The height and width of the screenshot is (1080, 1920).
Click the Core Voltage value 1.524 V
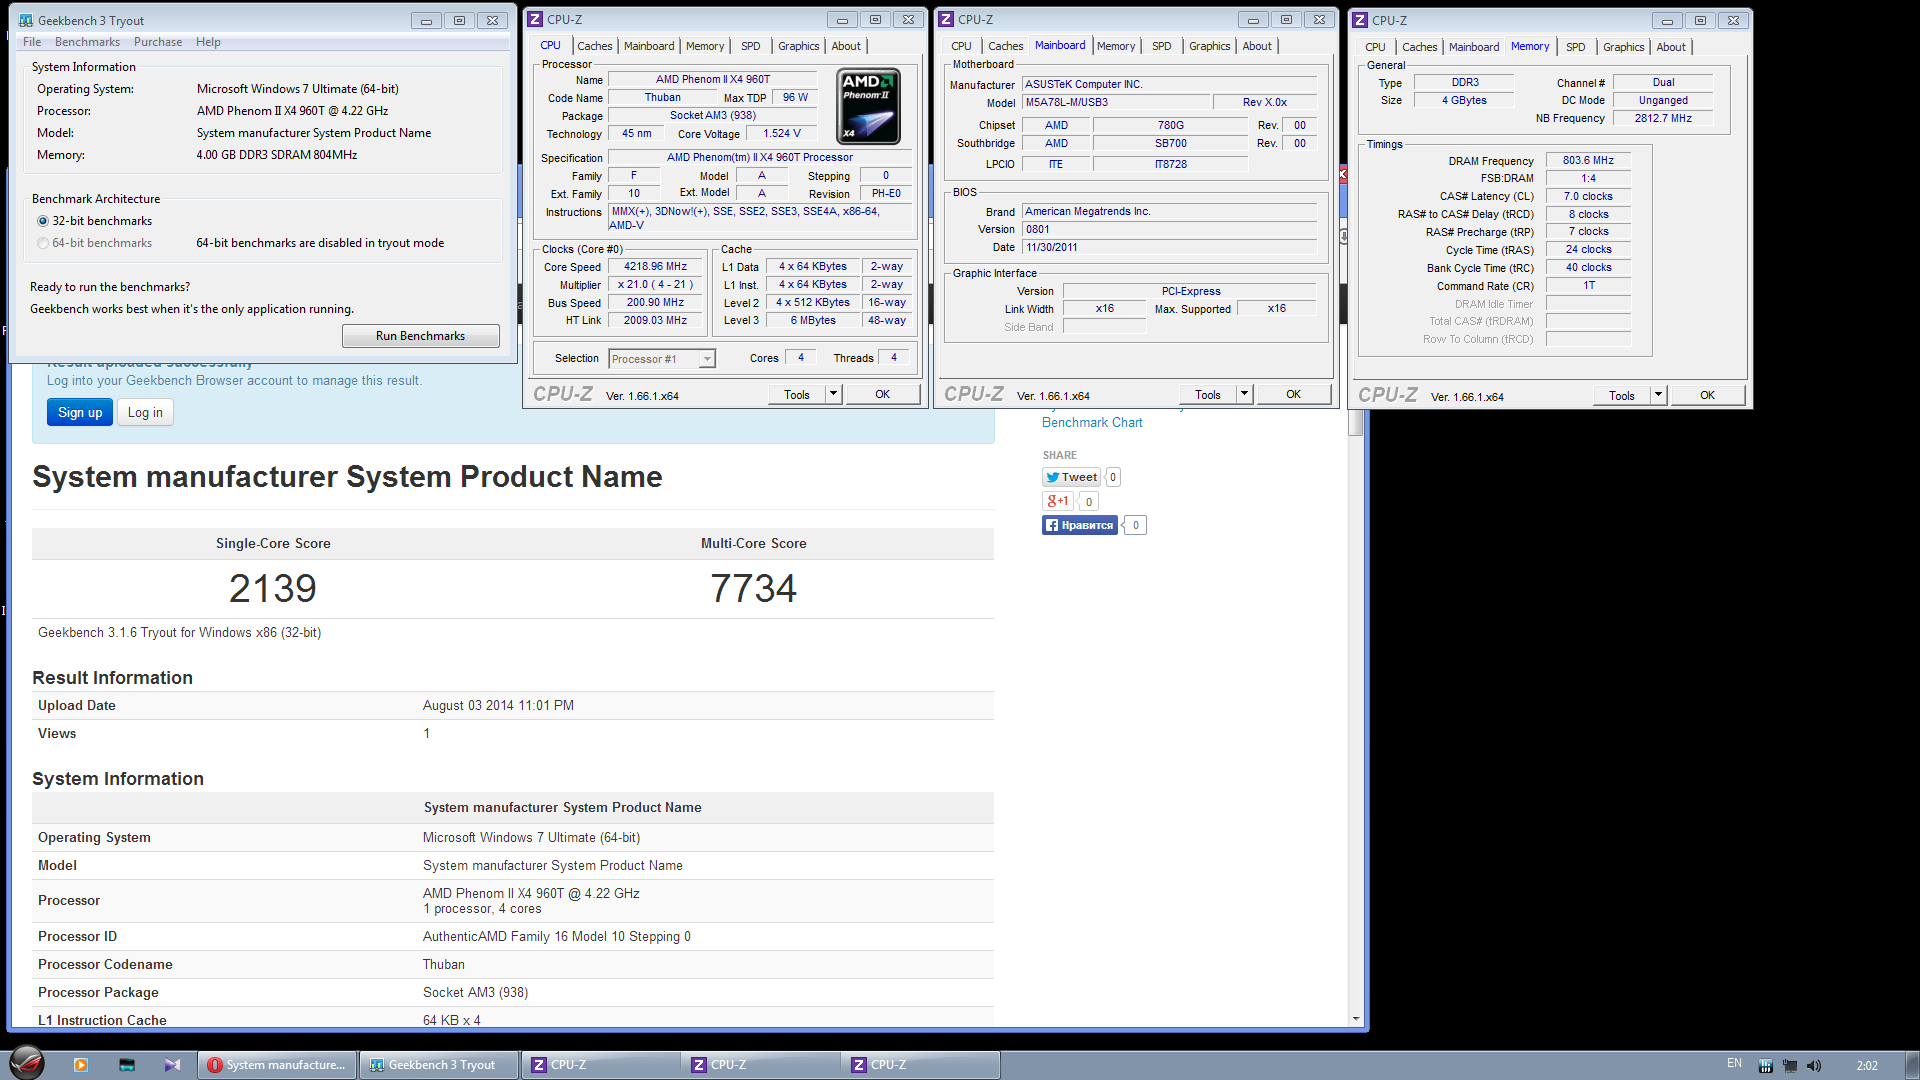coord(781,133)
